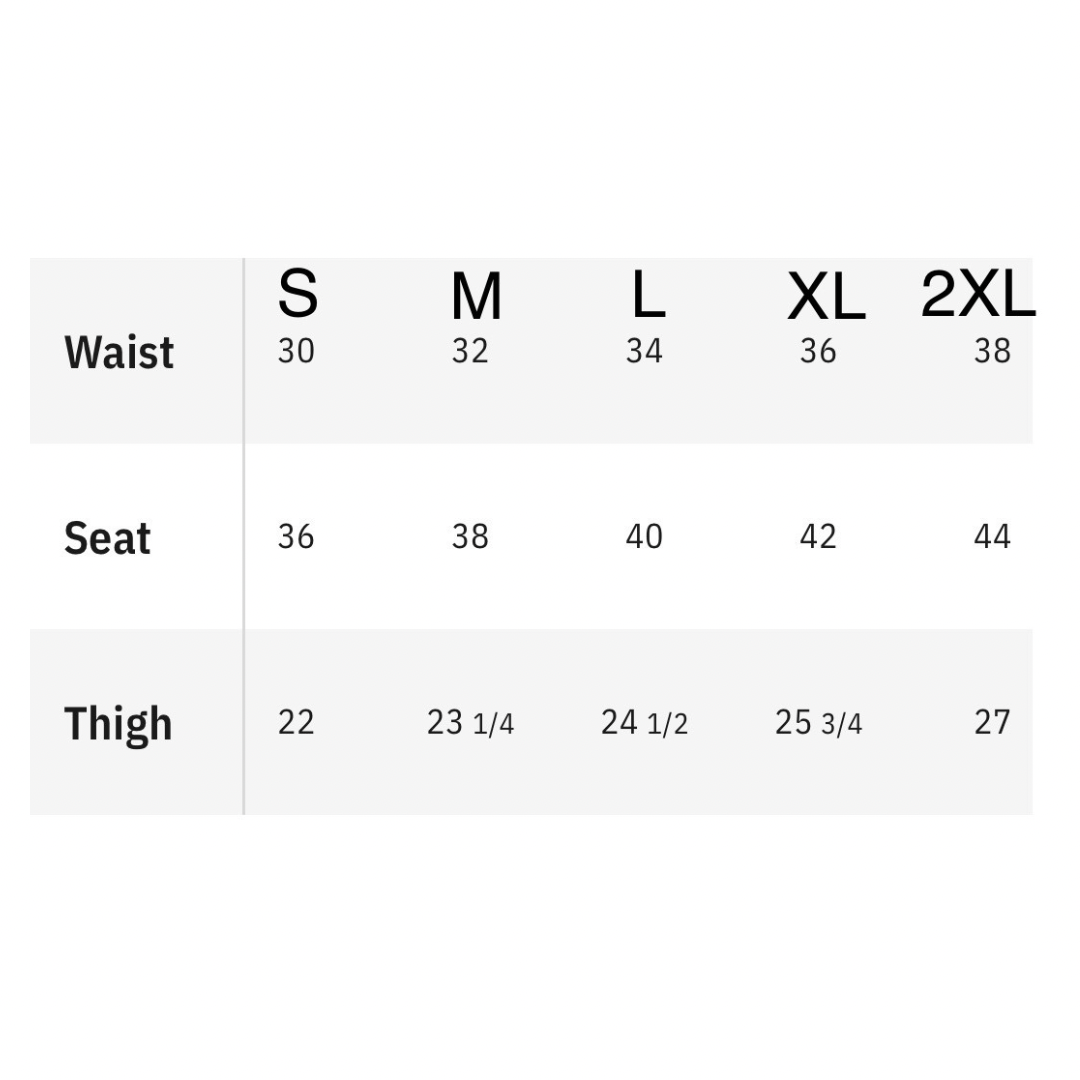Select the XL size column header
The width and height of the screenshot is (1080, 1080).
825,298
